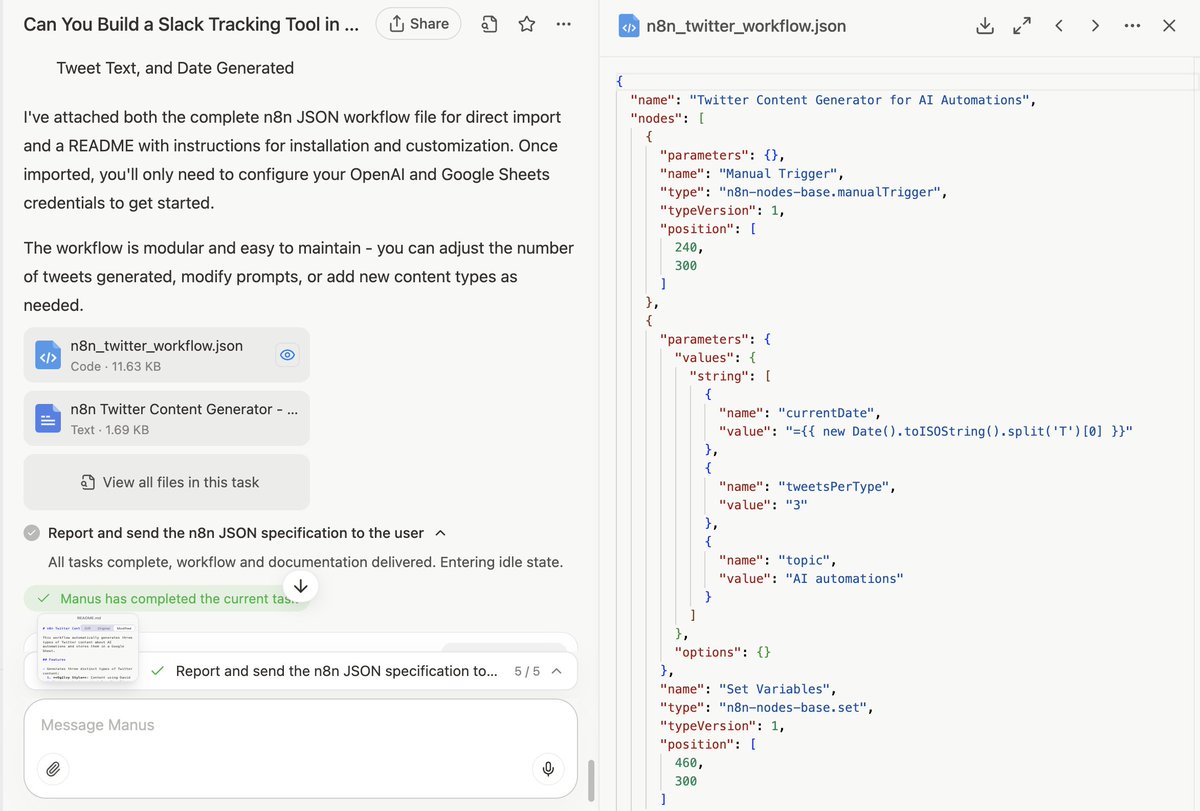Star this conversation as favorite
Image resolution: width=1200 pixels, height=811 pixels.
527,24
